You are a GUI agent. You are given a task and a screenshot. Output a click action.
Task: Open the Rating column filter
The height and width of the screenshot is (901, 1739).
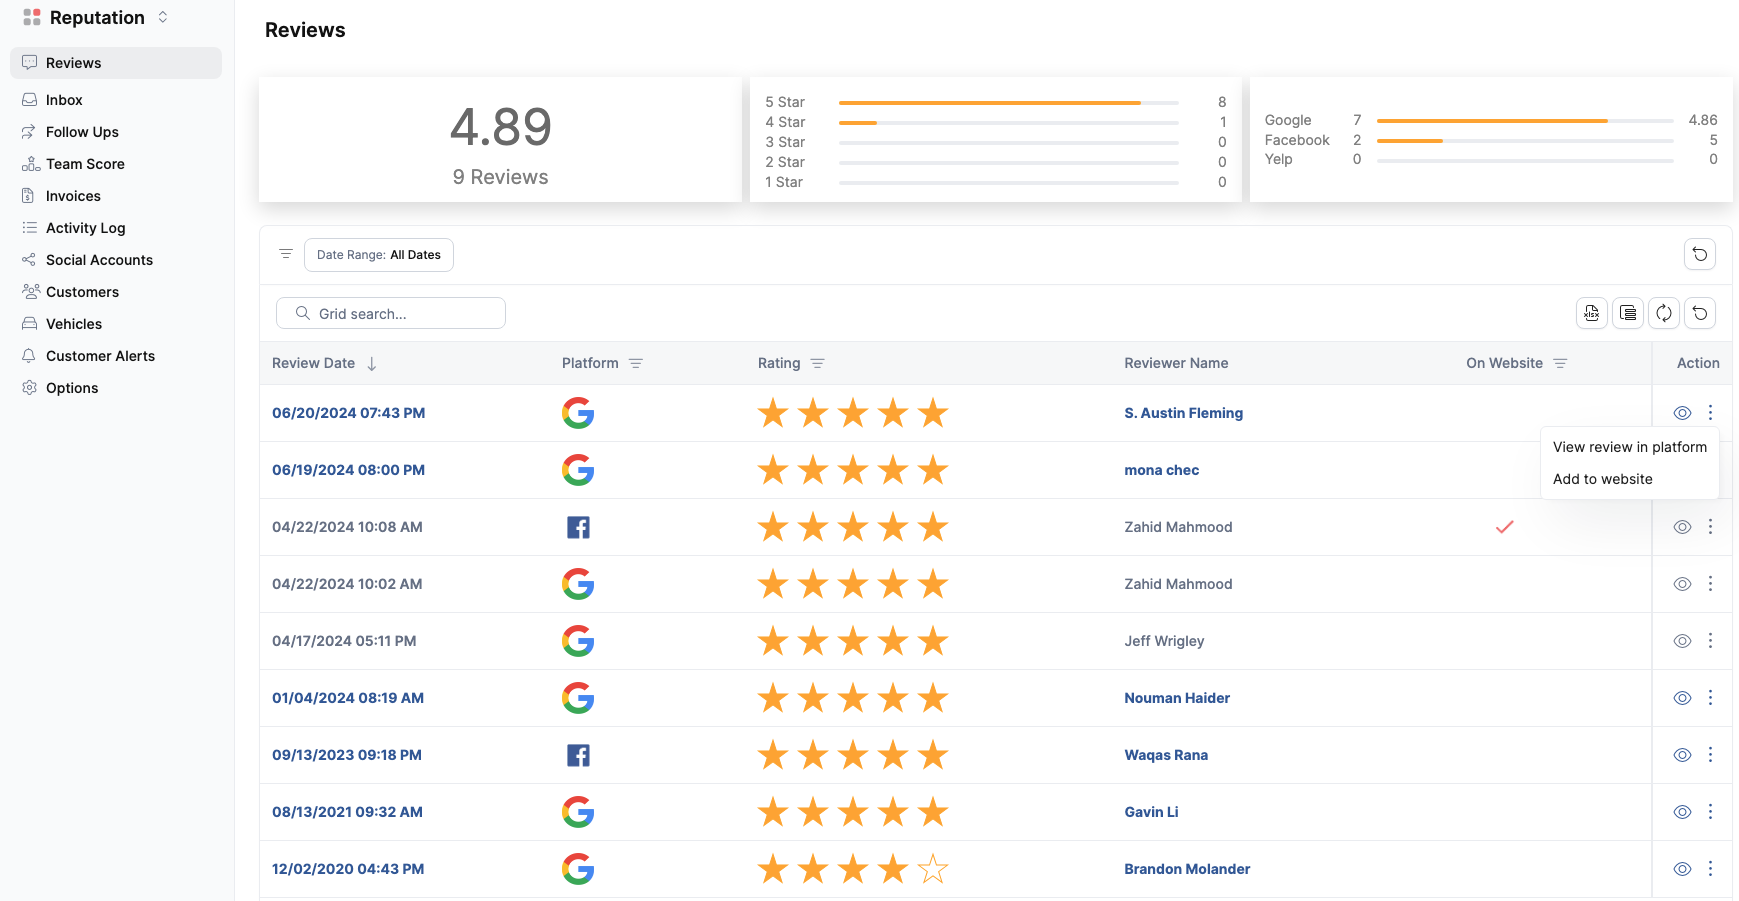(x=818, y=363)
